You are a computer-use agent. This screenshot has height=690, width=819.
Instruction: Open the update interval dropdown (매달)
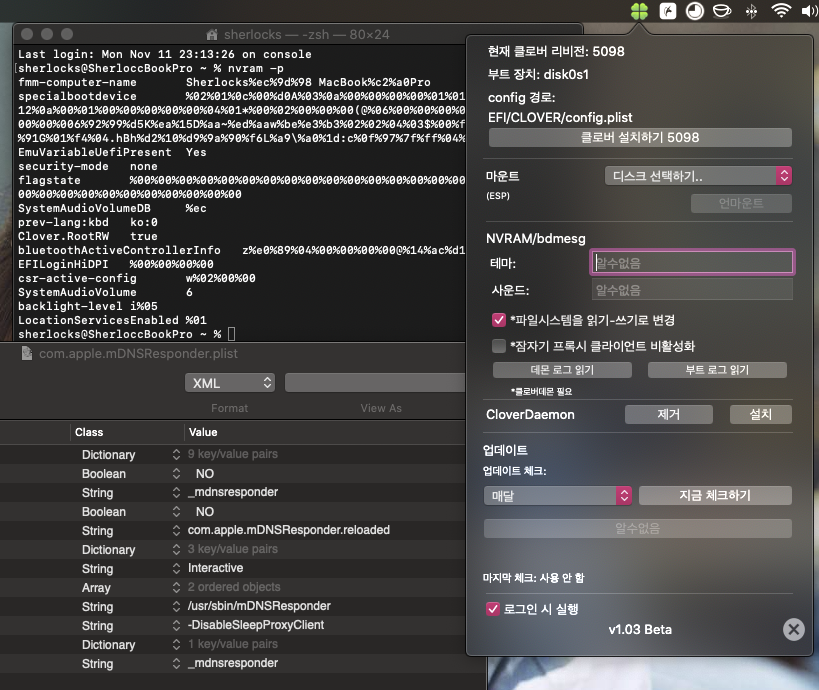coord(558,495)
